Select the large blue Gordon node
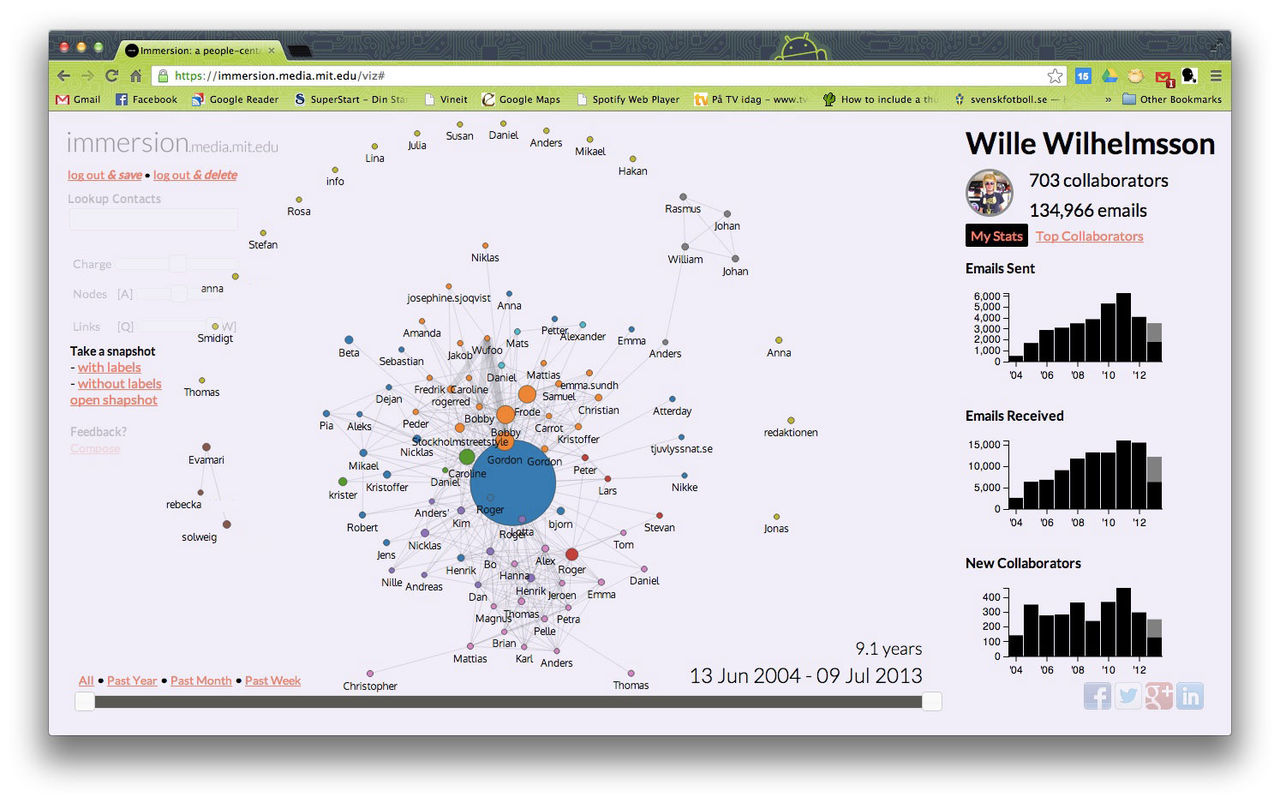 (x=512, y=484)
